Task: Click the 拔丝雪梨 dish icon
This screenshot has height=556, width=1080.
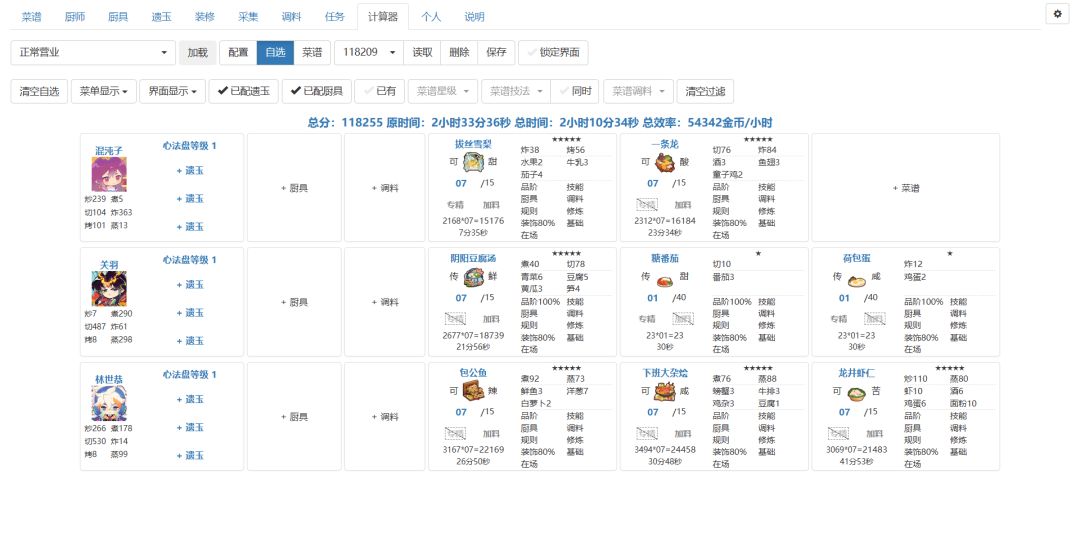Action: 474,163
